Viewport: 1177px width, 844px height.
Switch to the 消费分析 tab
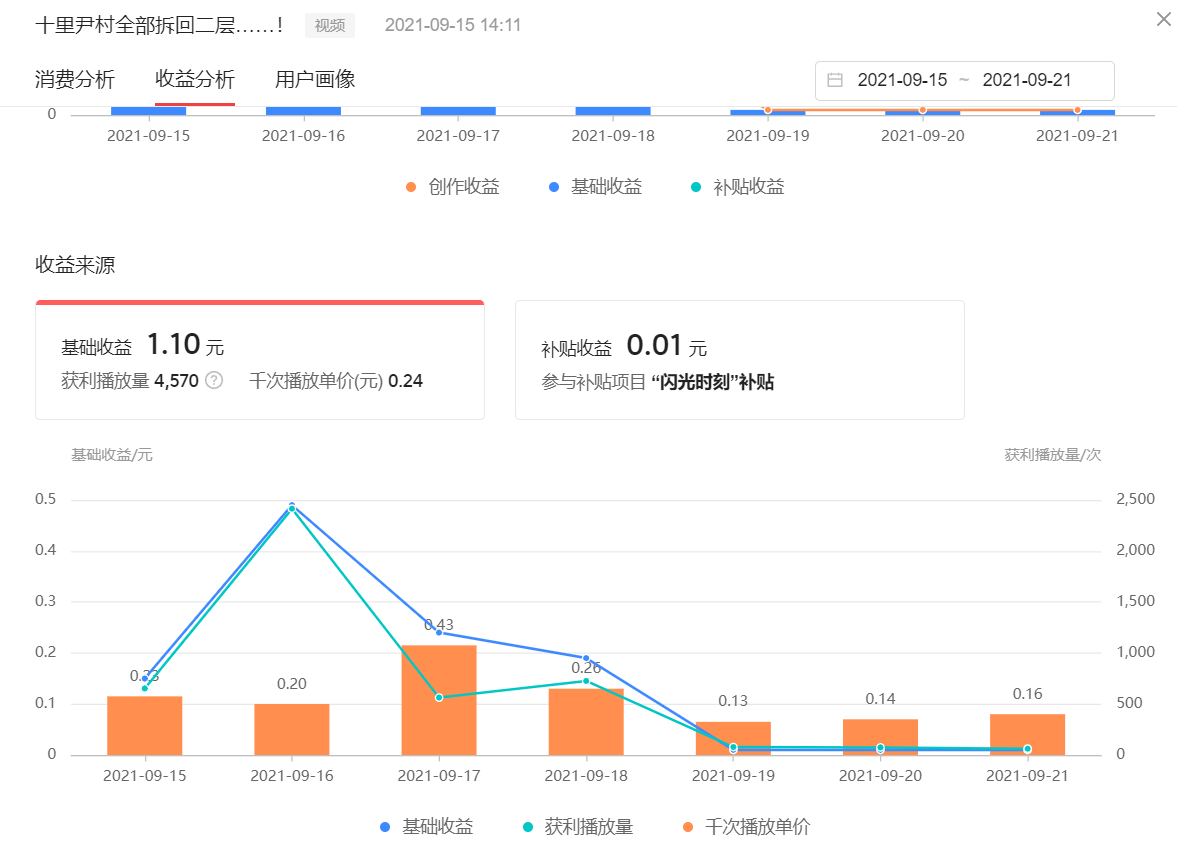click(74, 78)
